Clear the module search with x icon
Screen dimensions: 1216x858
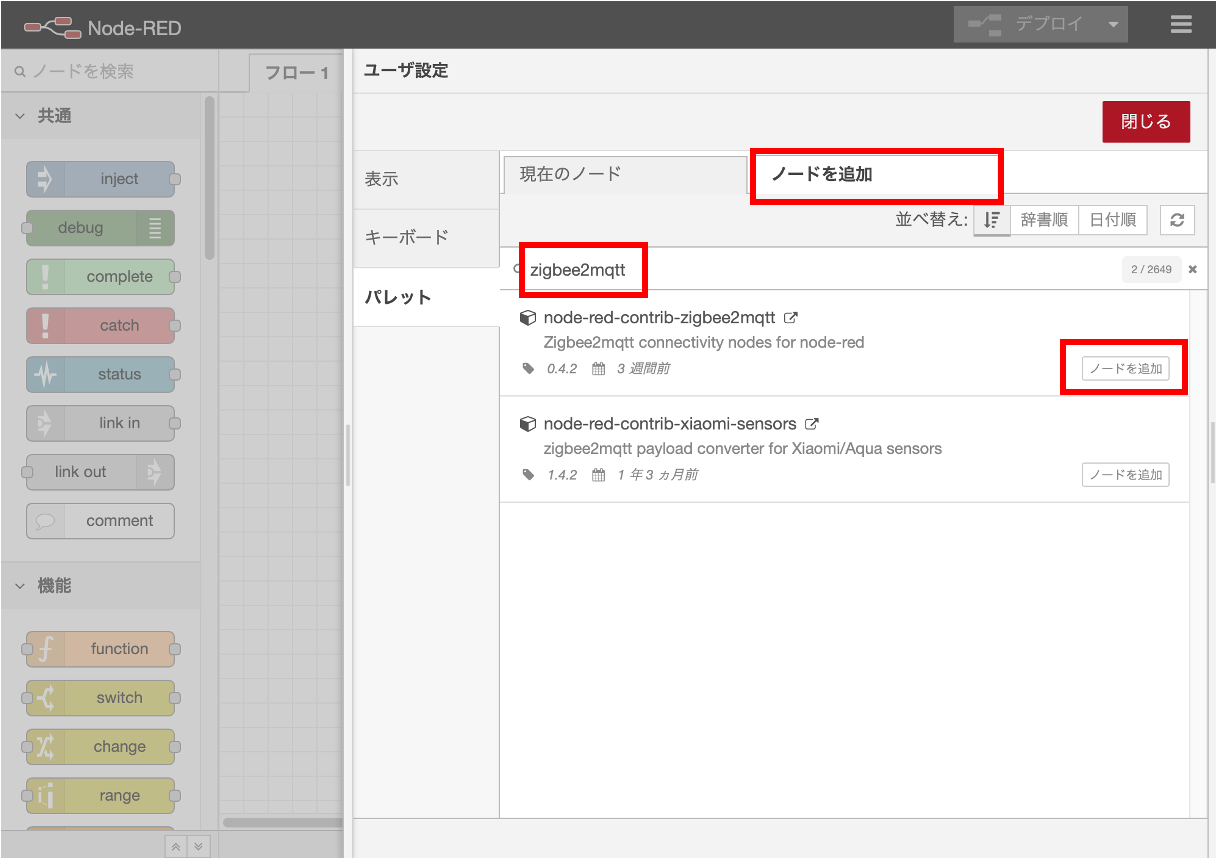1192,269
